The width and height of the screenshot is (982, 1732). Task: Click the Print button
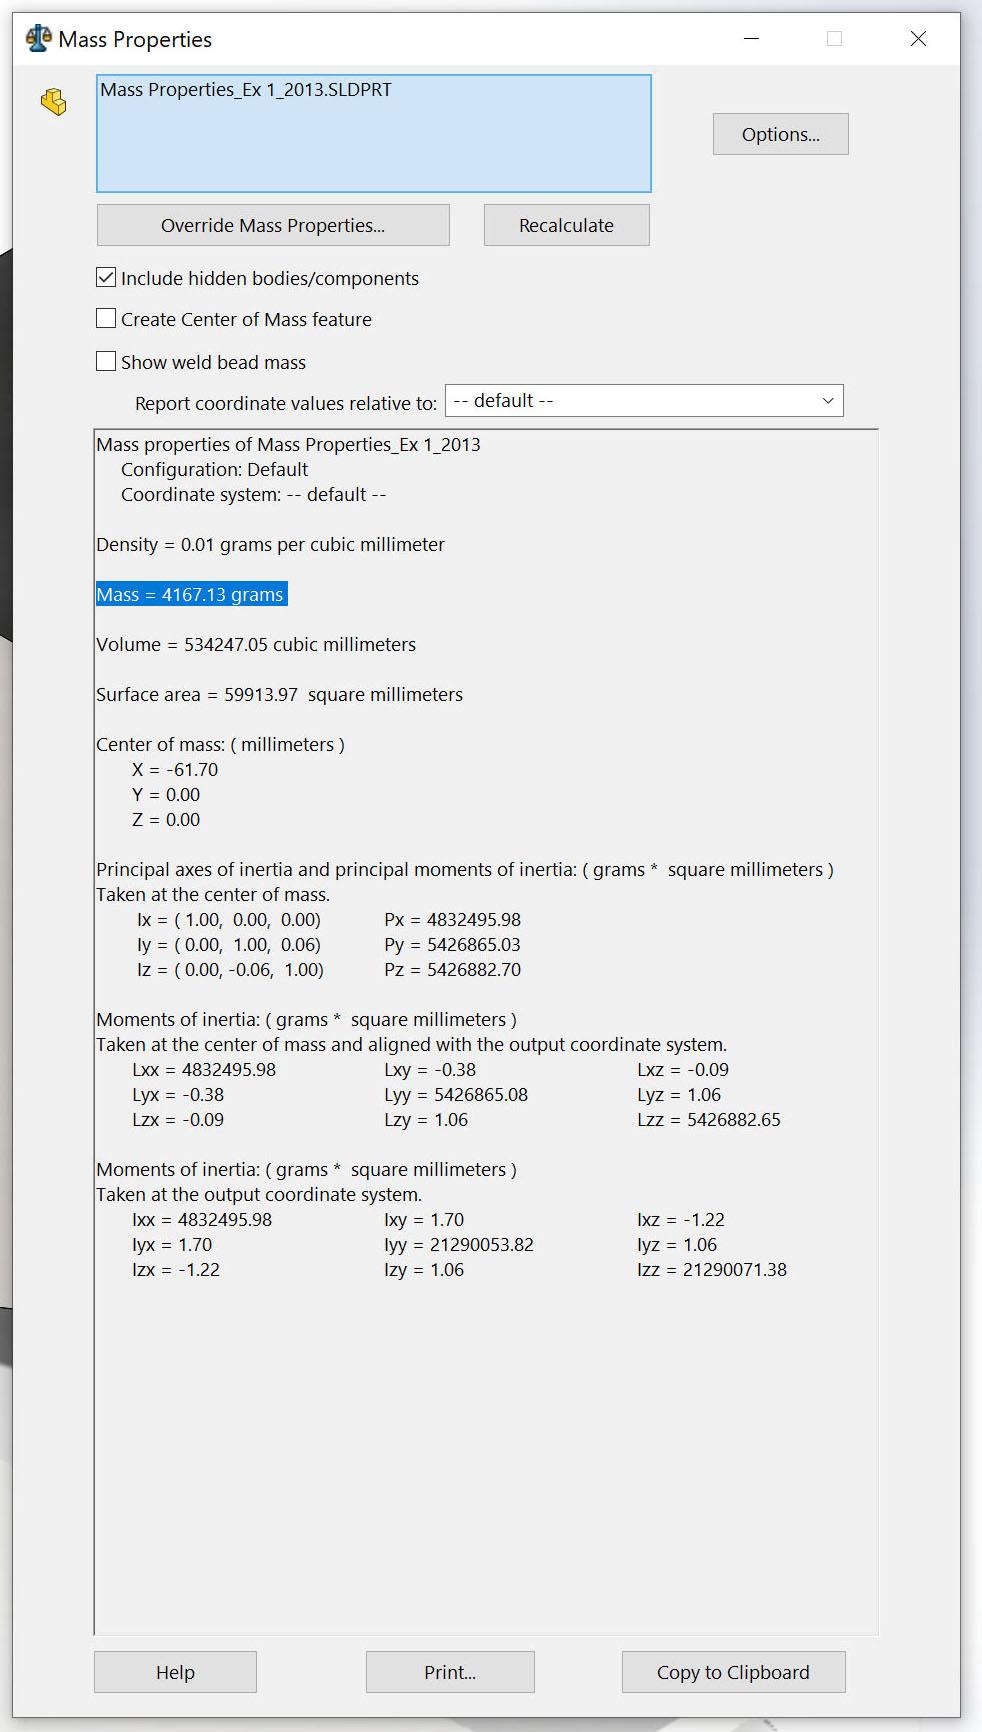(450, 1672)
